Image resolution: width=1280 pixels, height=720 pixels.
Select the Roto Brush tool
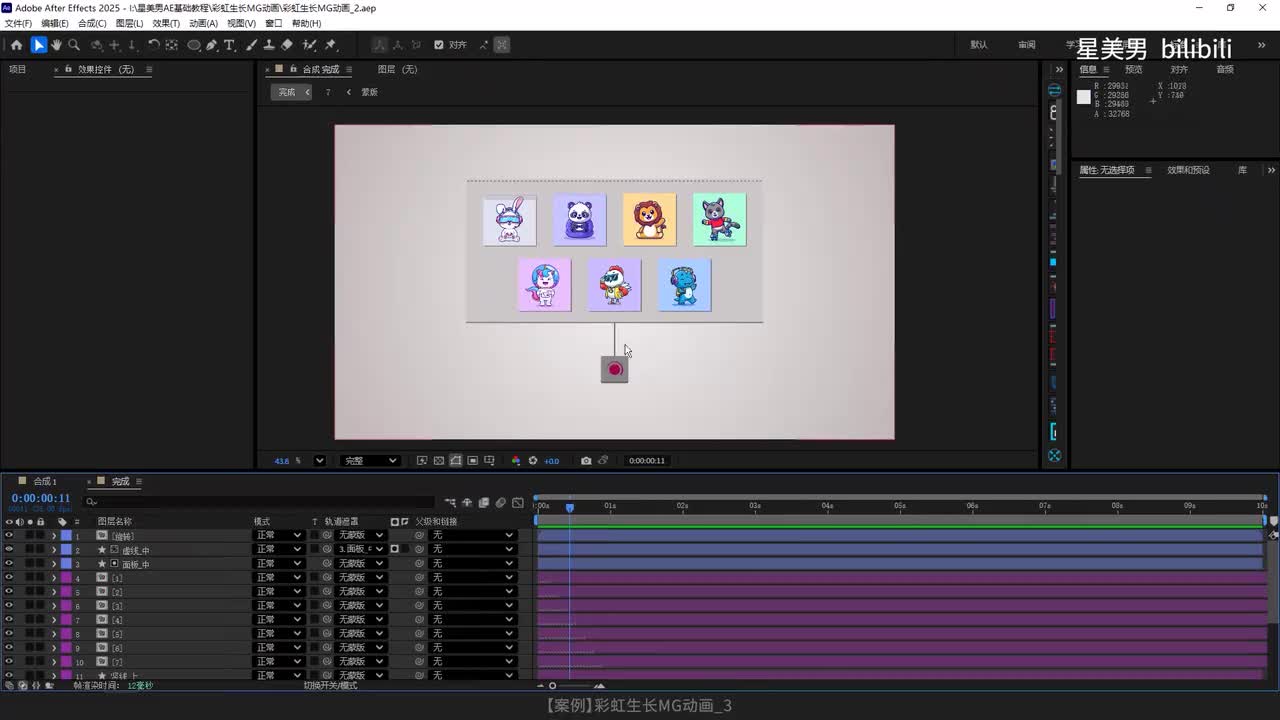(x=310, y=45)
